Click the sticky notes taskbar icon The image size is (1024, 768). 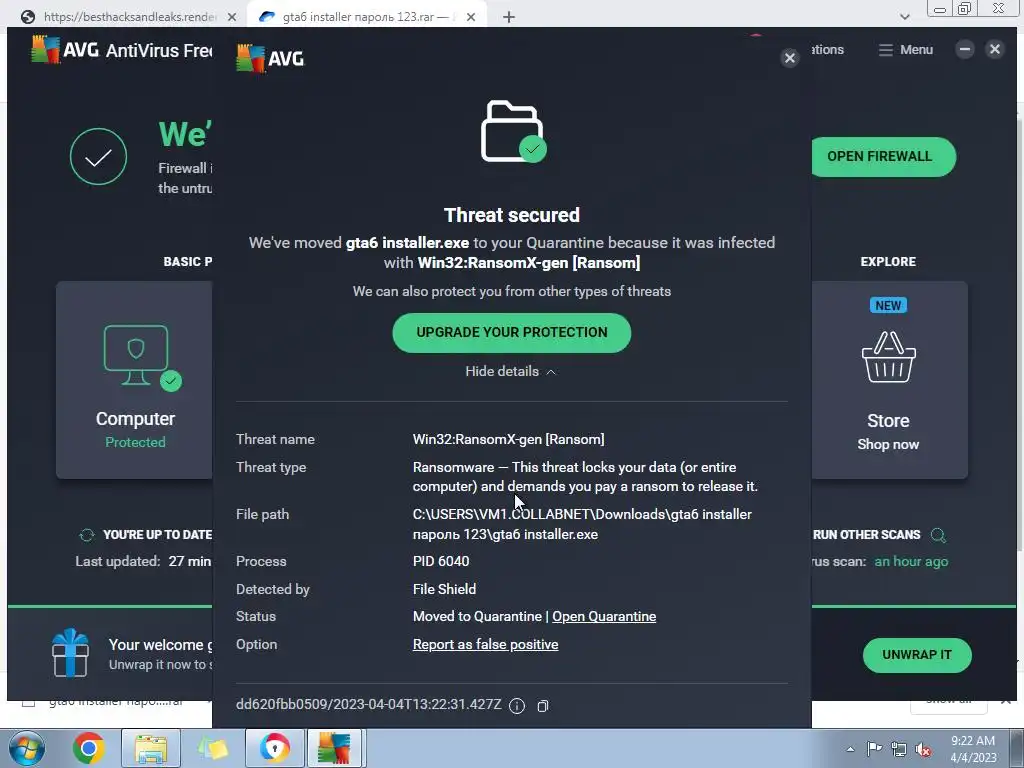pos(213,748)
